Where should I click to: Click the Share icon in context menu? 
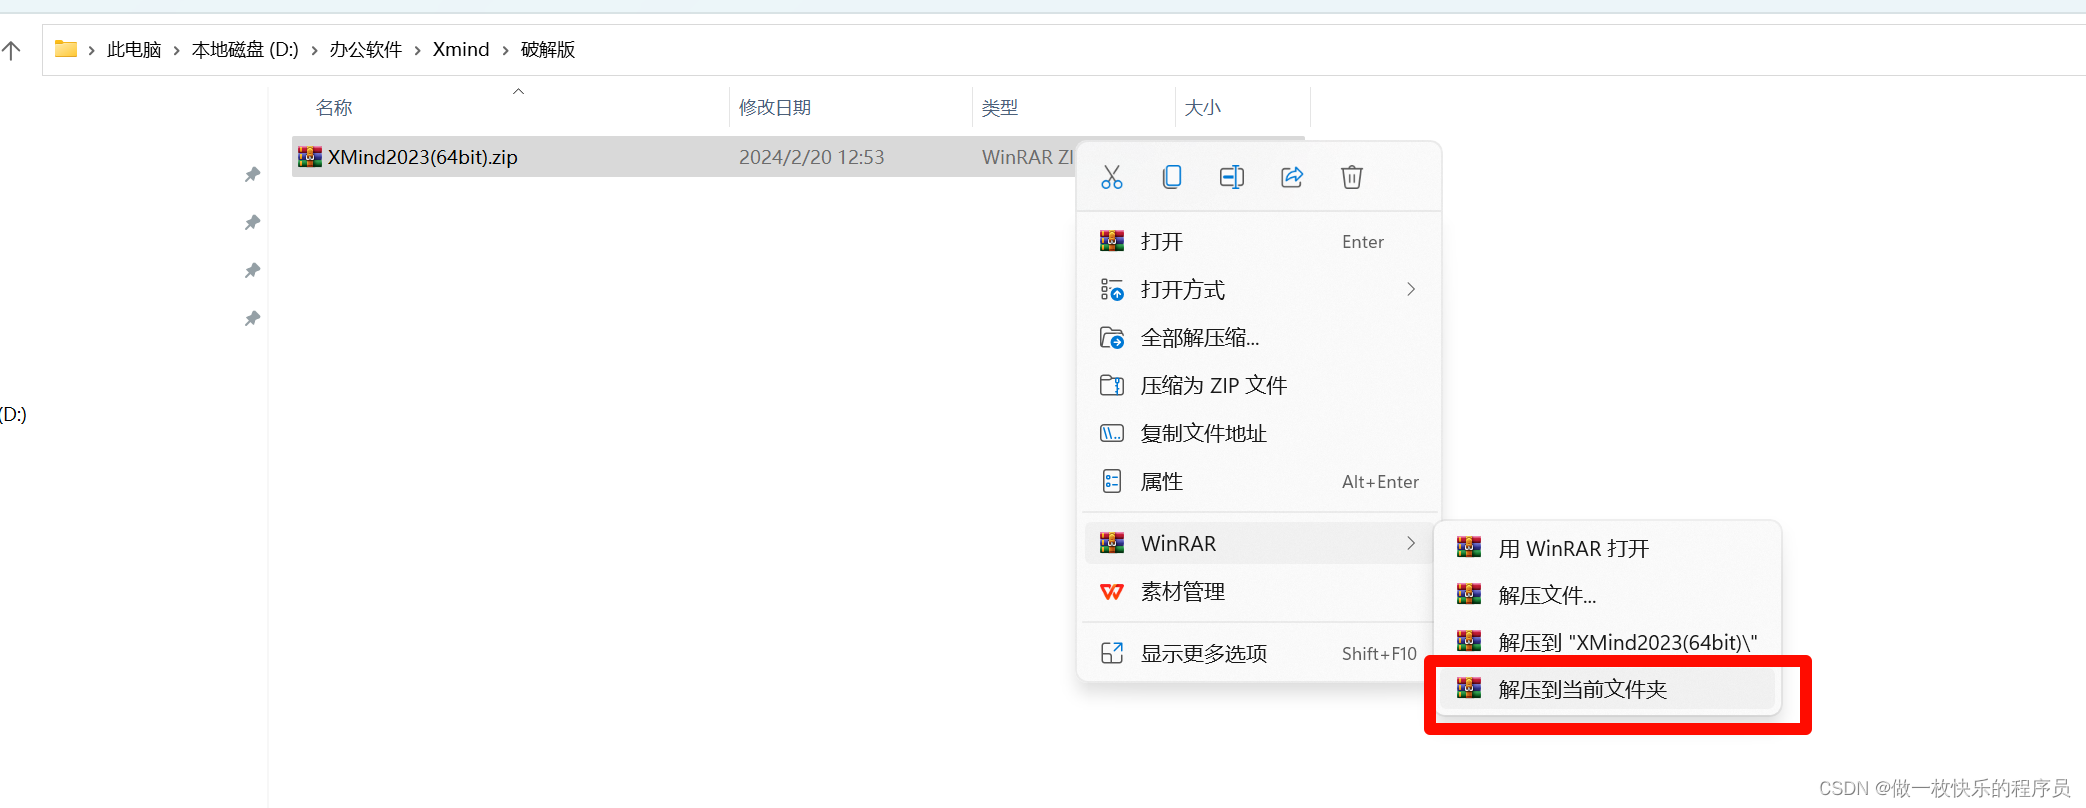click(1292, 177)
